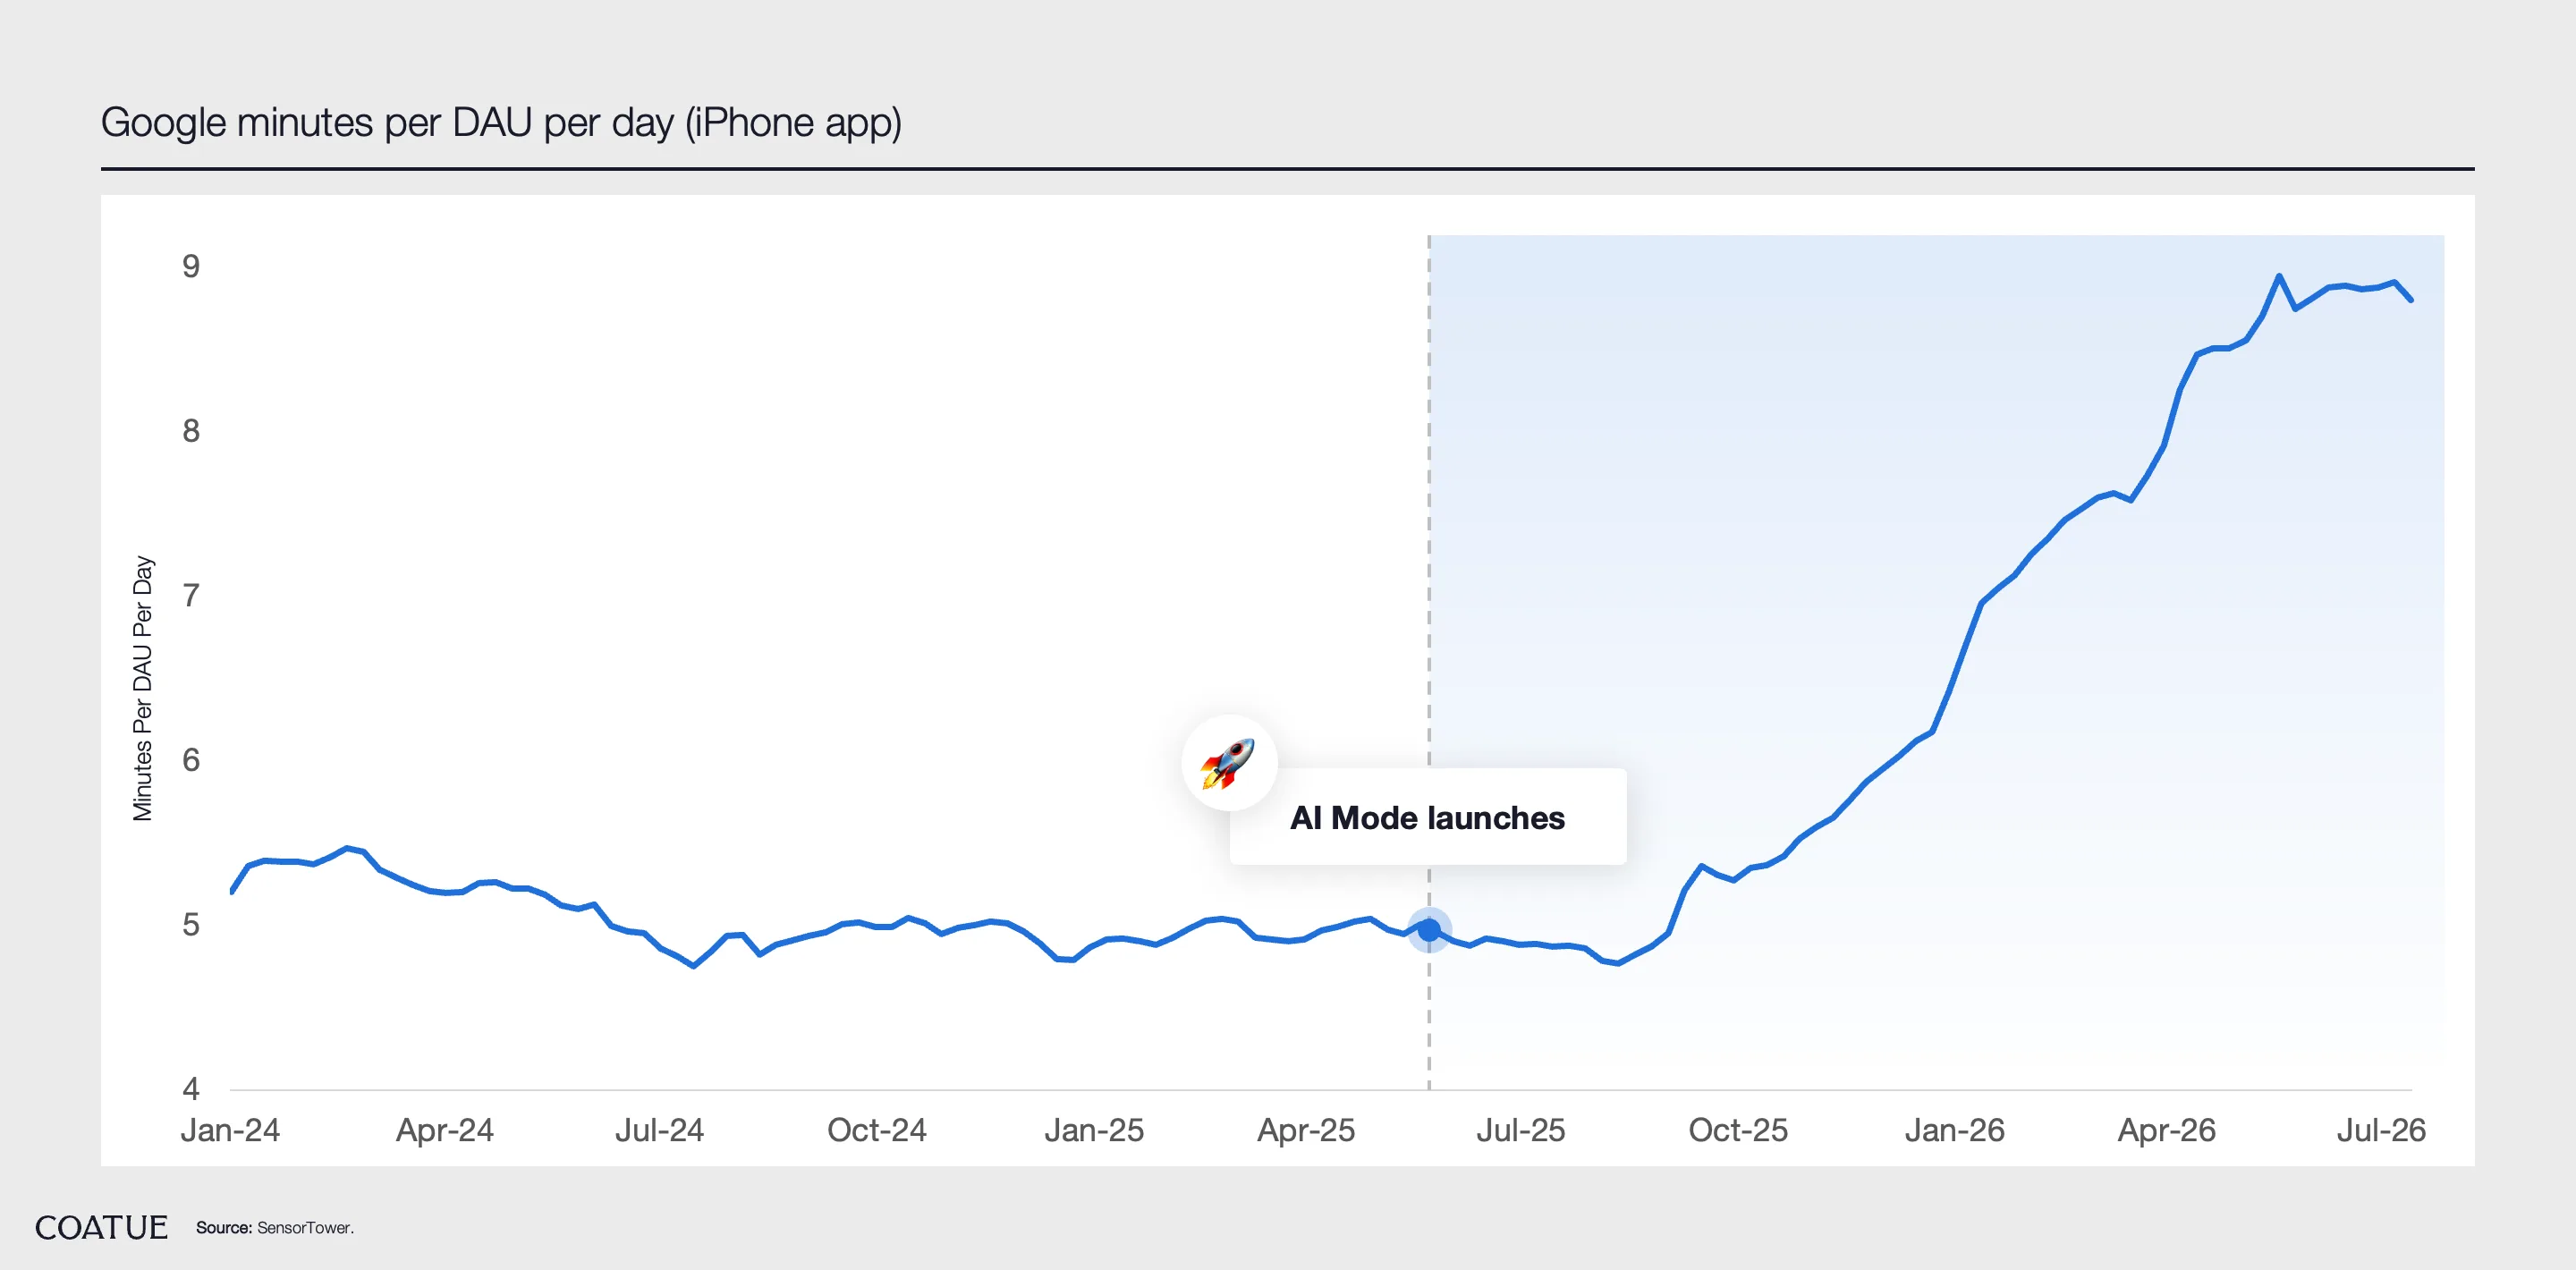
Task: Click the Jul-26 axis label
Action: (2381, 1130)
